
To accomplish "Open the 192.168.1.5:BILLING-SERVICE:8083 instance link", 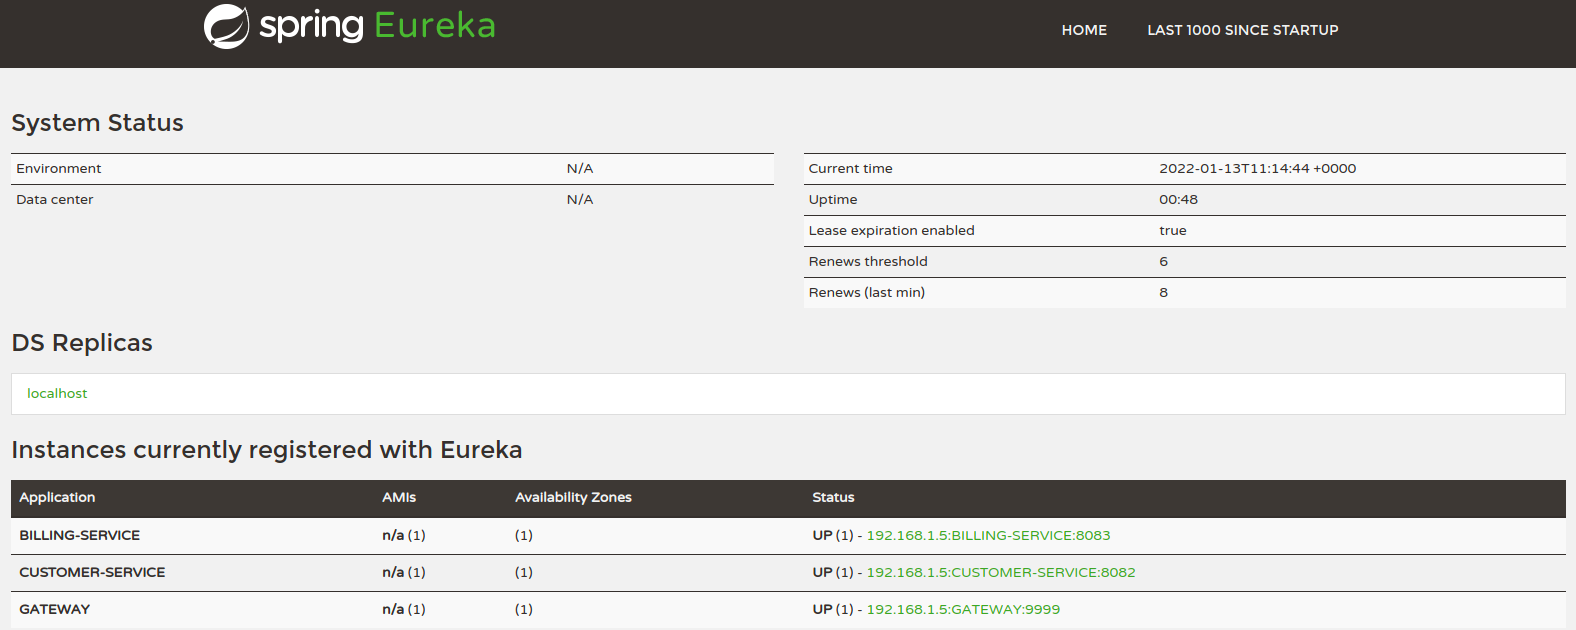I will pyautogui.click(x=988, y=536).
